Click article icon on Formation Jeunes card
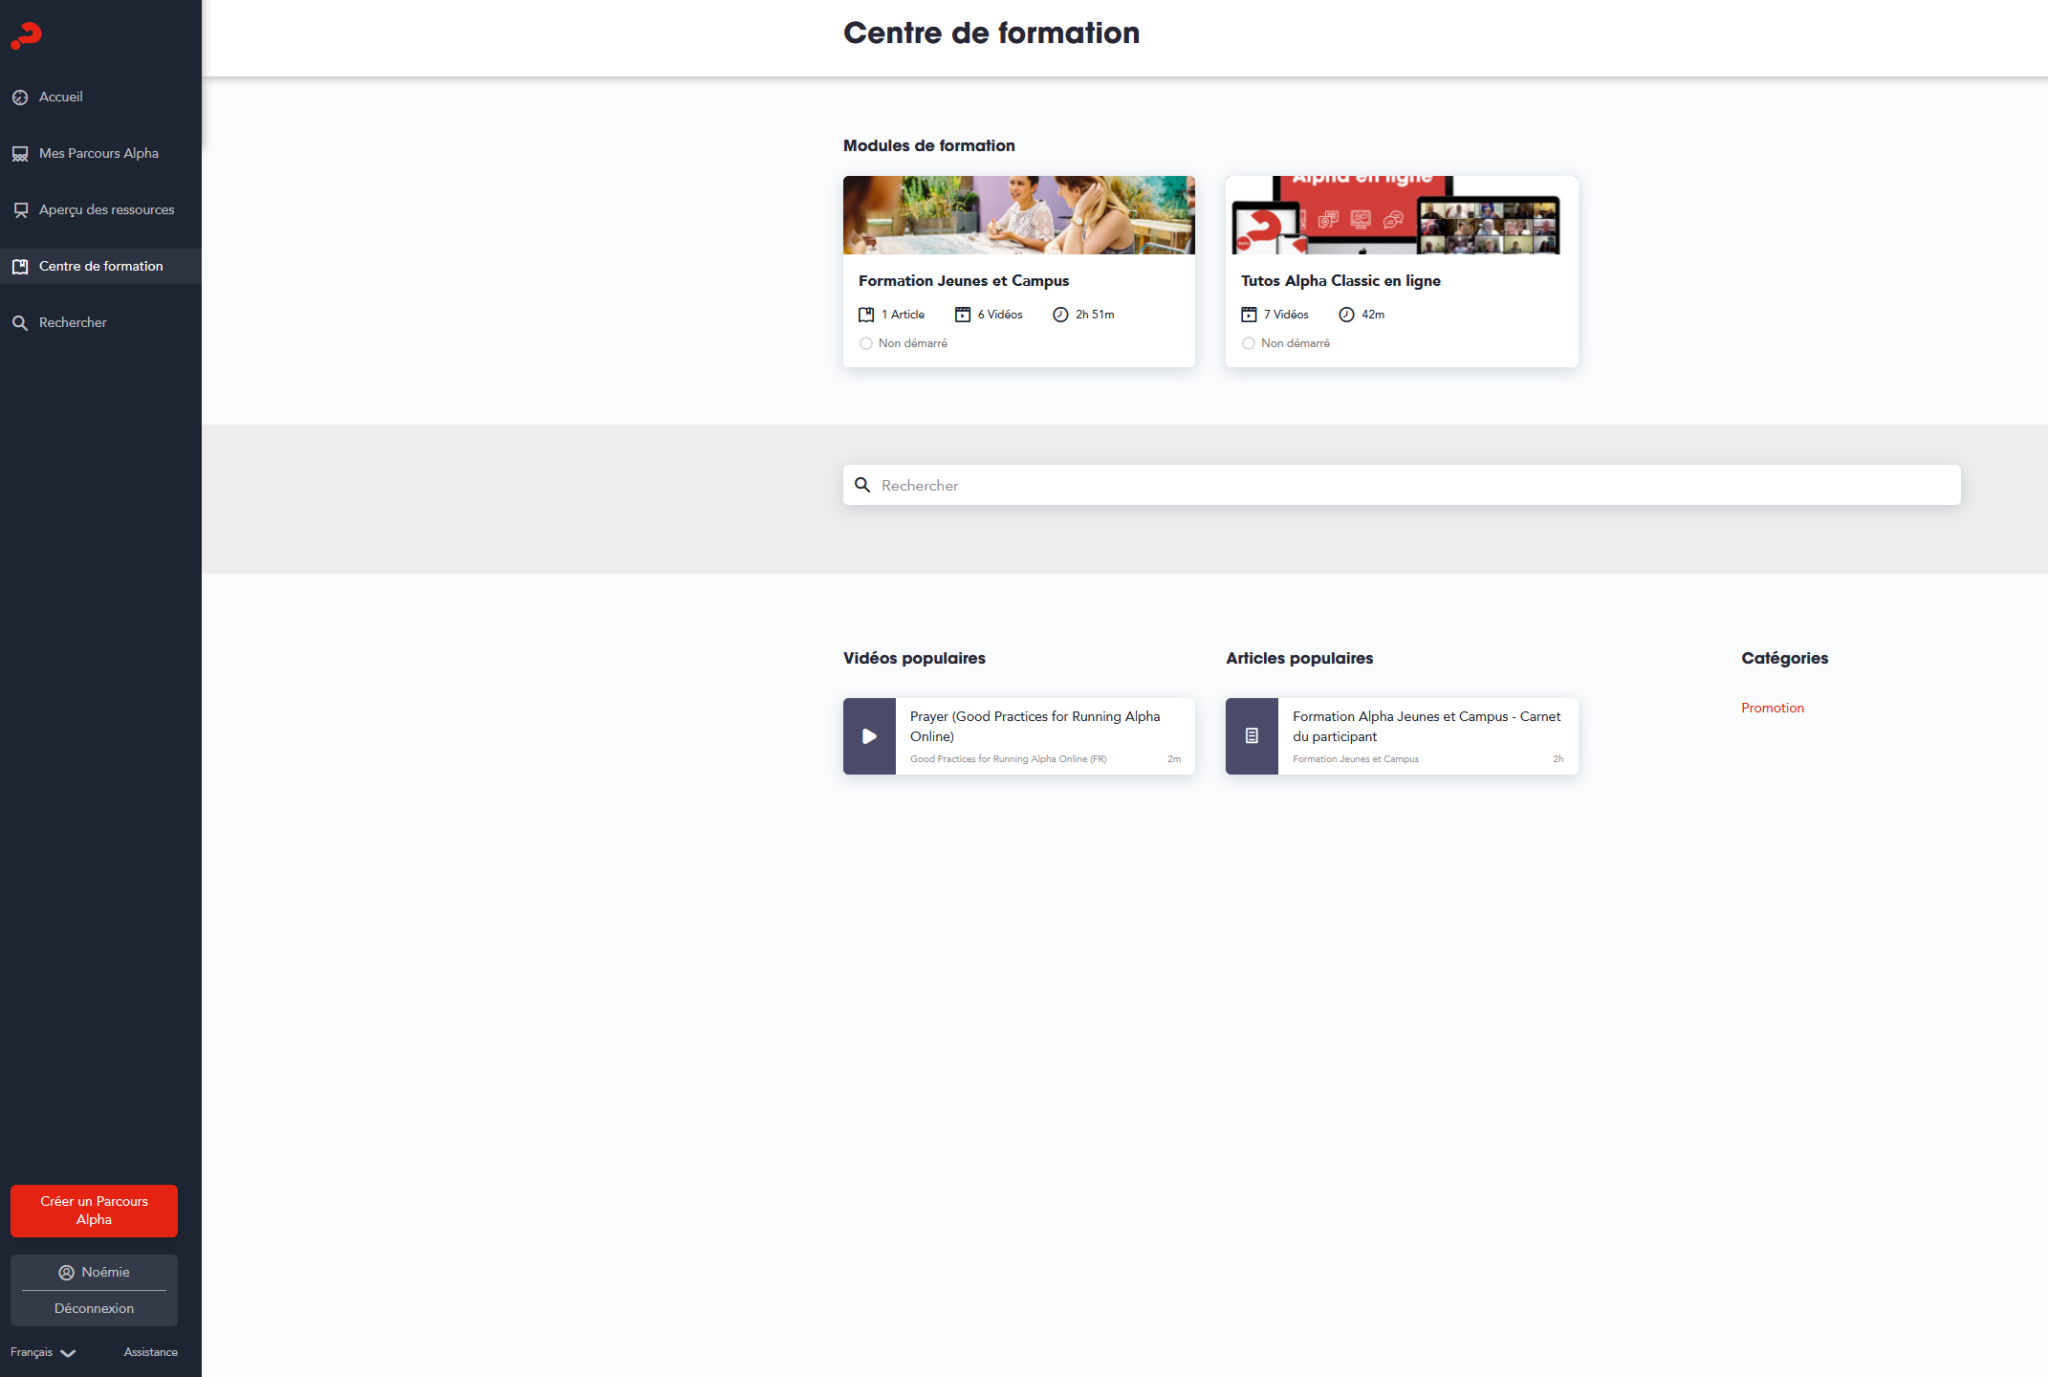This screenshot has height=1377, width=2048. [x=866, y=315]
